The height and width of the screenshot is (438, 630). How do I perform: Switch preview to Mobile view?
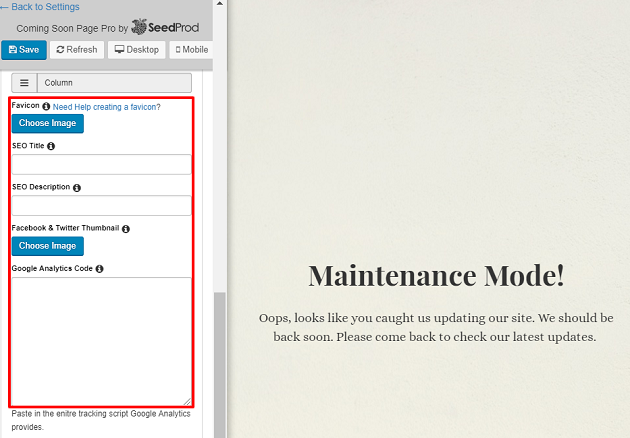coord(192,50)
